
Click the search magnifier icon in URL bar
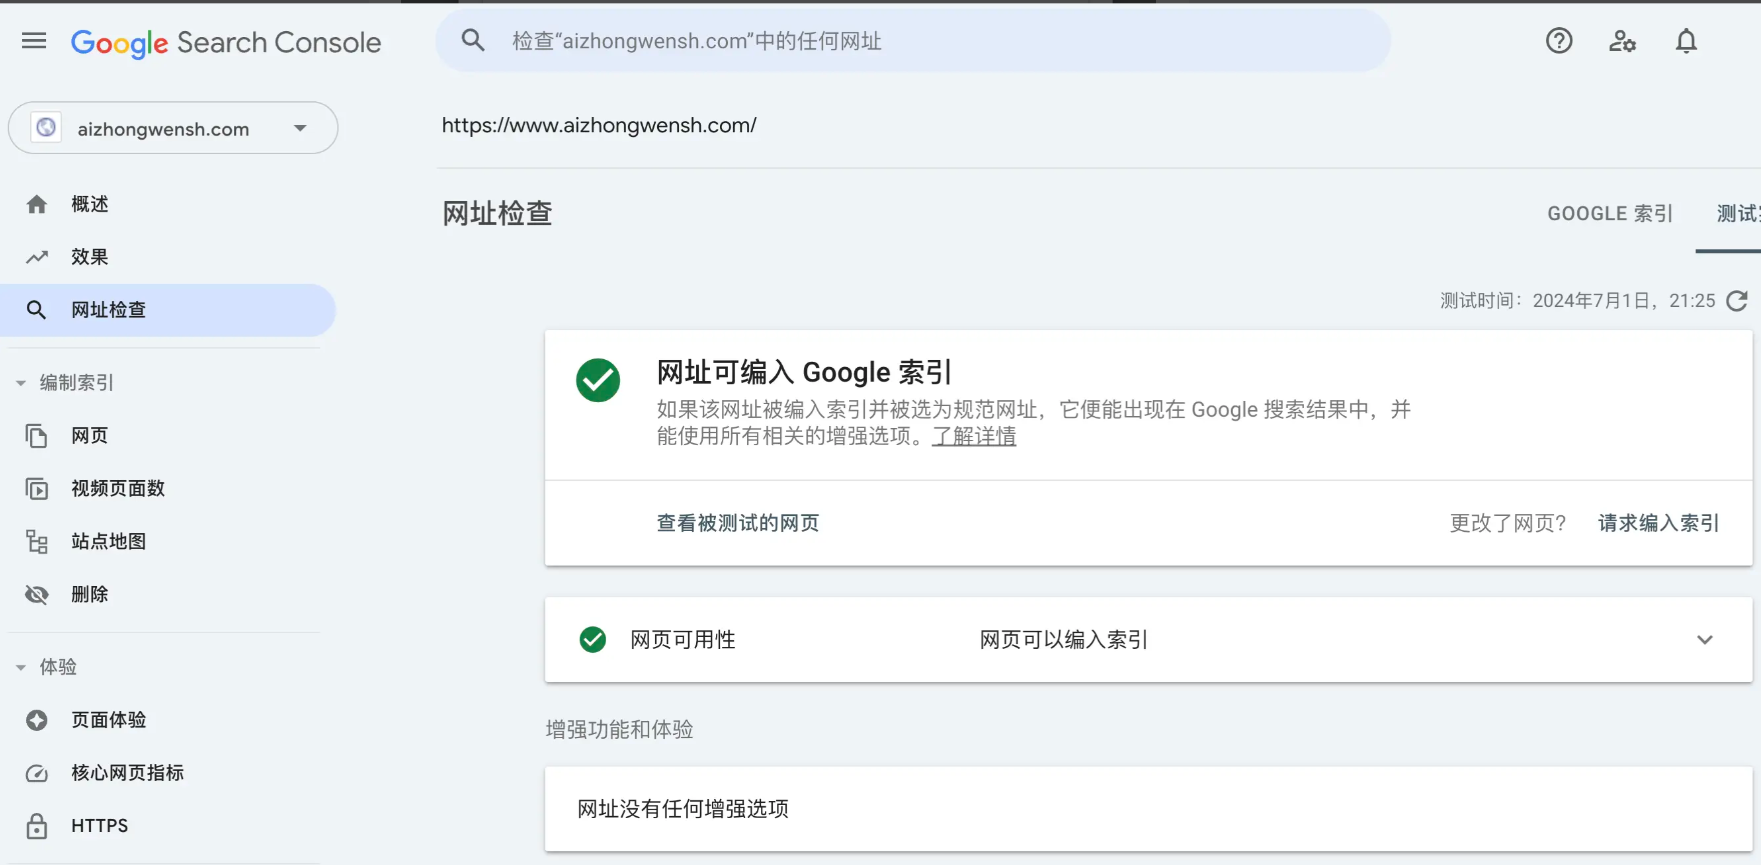coord(473,41)
